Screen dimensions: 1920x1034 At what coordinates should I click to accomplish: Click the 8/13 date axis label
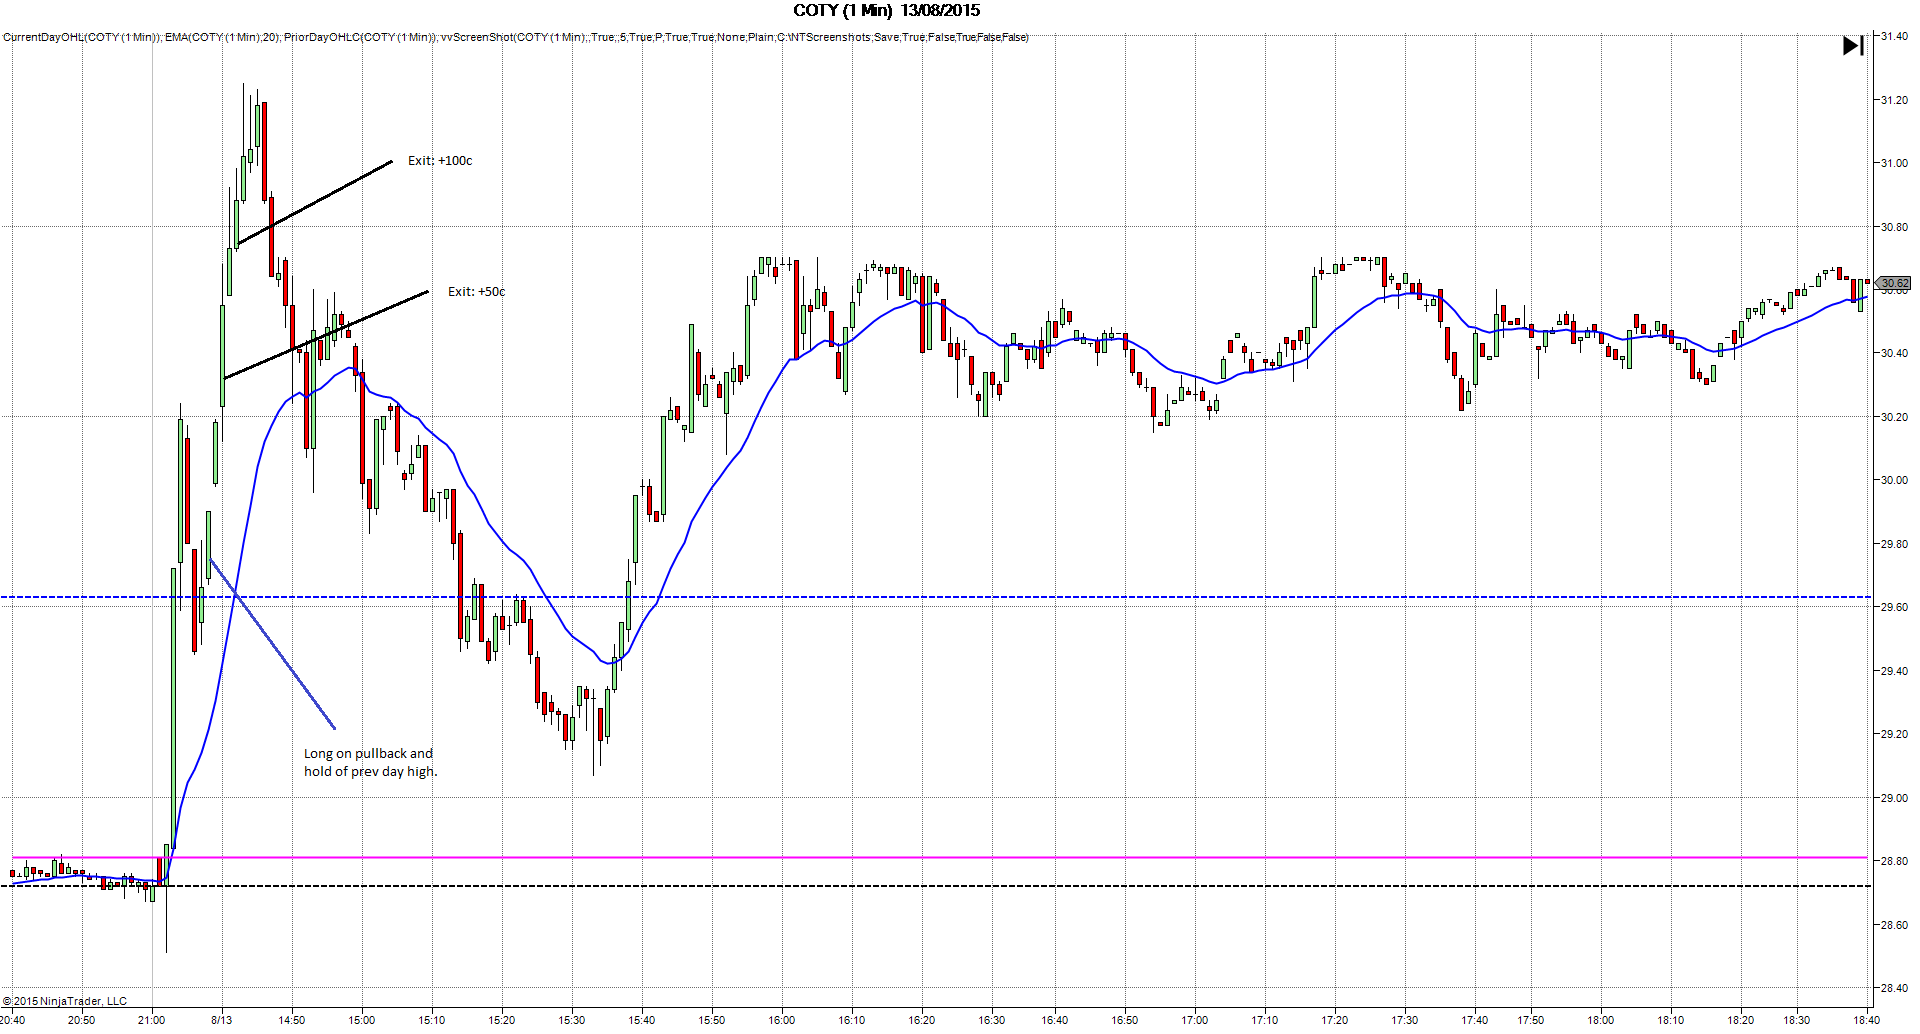[222, 1020]
